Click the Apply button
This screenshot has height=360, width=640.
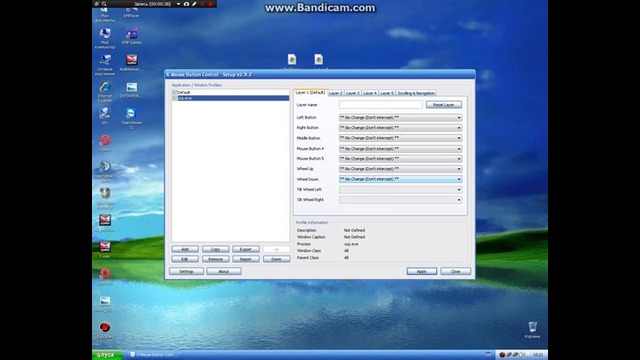[x=422, y=271]
